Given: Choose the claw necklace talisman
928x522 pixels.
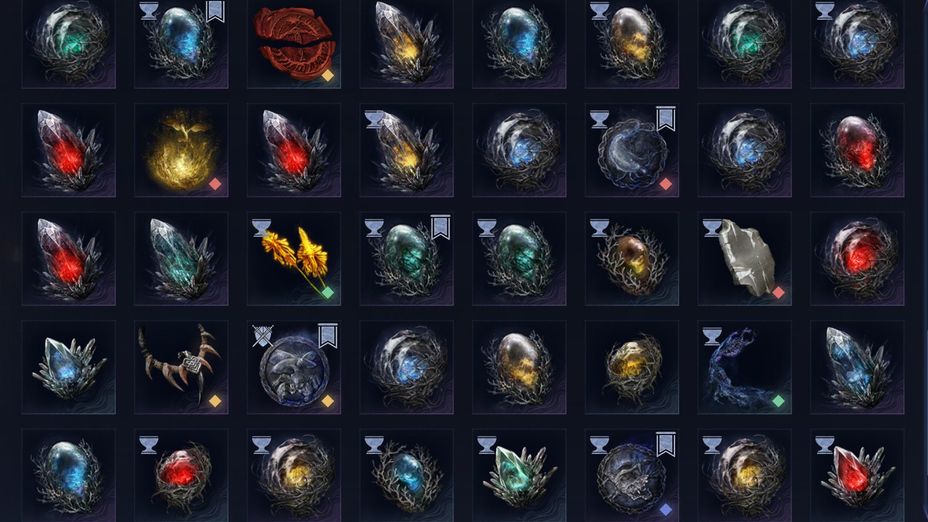Looking at the screenshot, I should point(181,367).
